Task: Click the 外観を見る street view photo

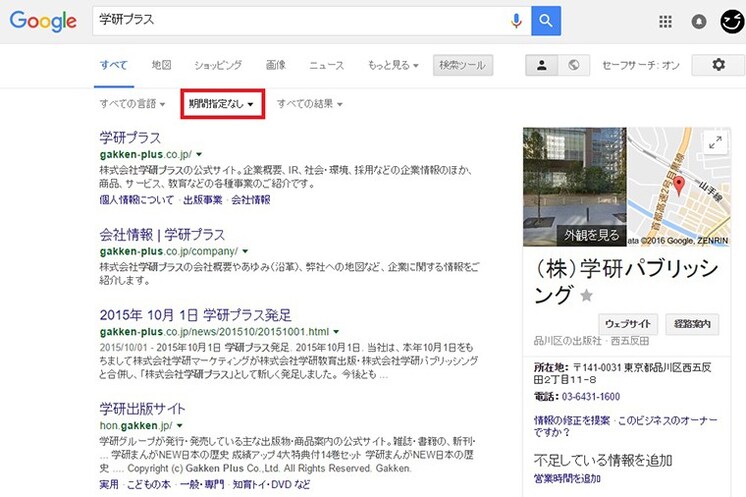Action: tap(575, 187)
